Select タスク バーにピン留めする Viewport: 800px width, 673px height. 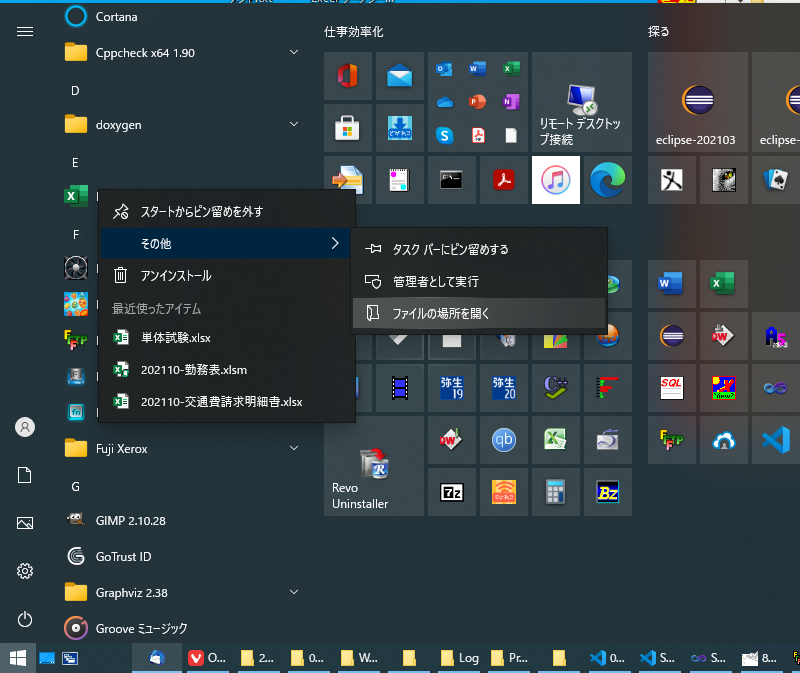click(480, 249)
